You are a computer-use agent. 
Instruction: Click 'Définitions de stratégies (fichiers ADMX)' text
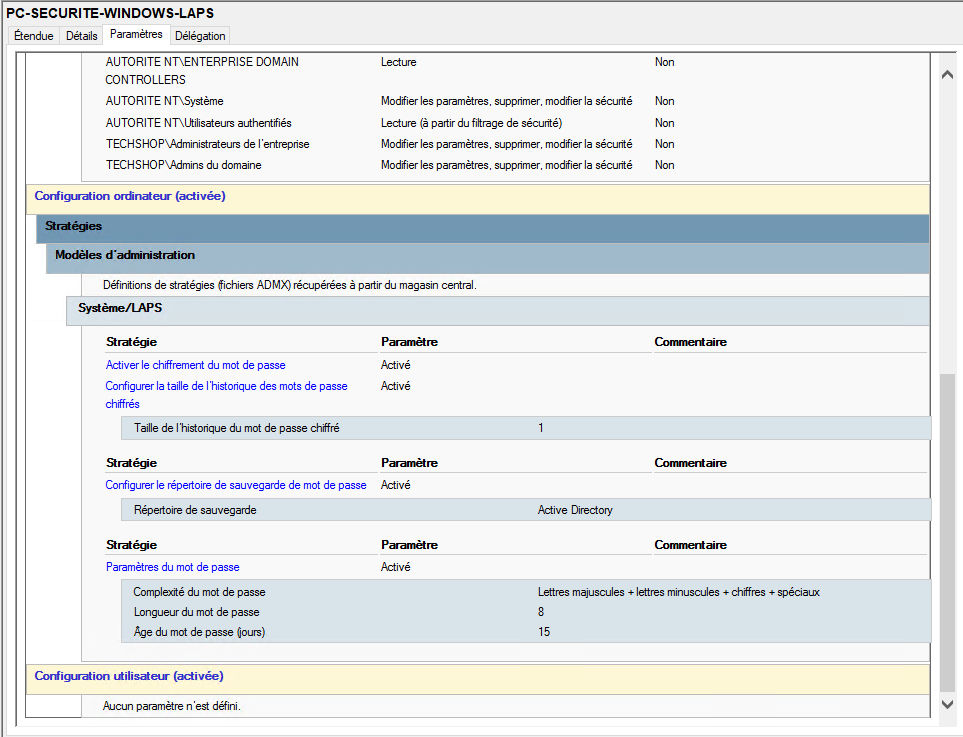click(289, 285)
